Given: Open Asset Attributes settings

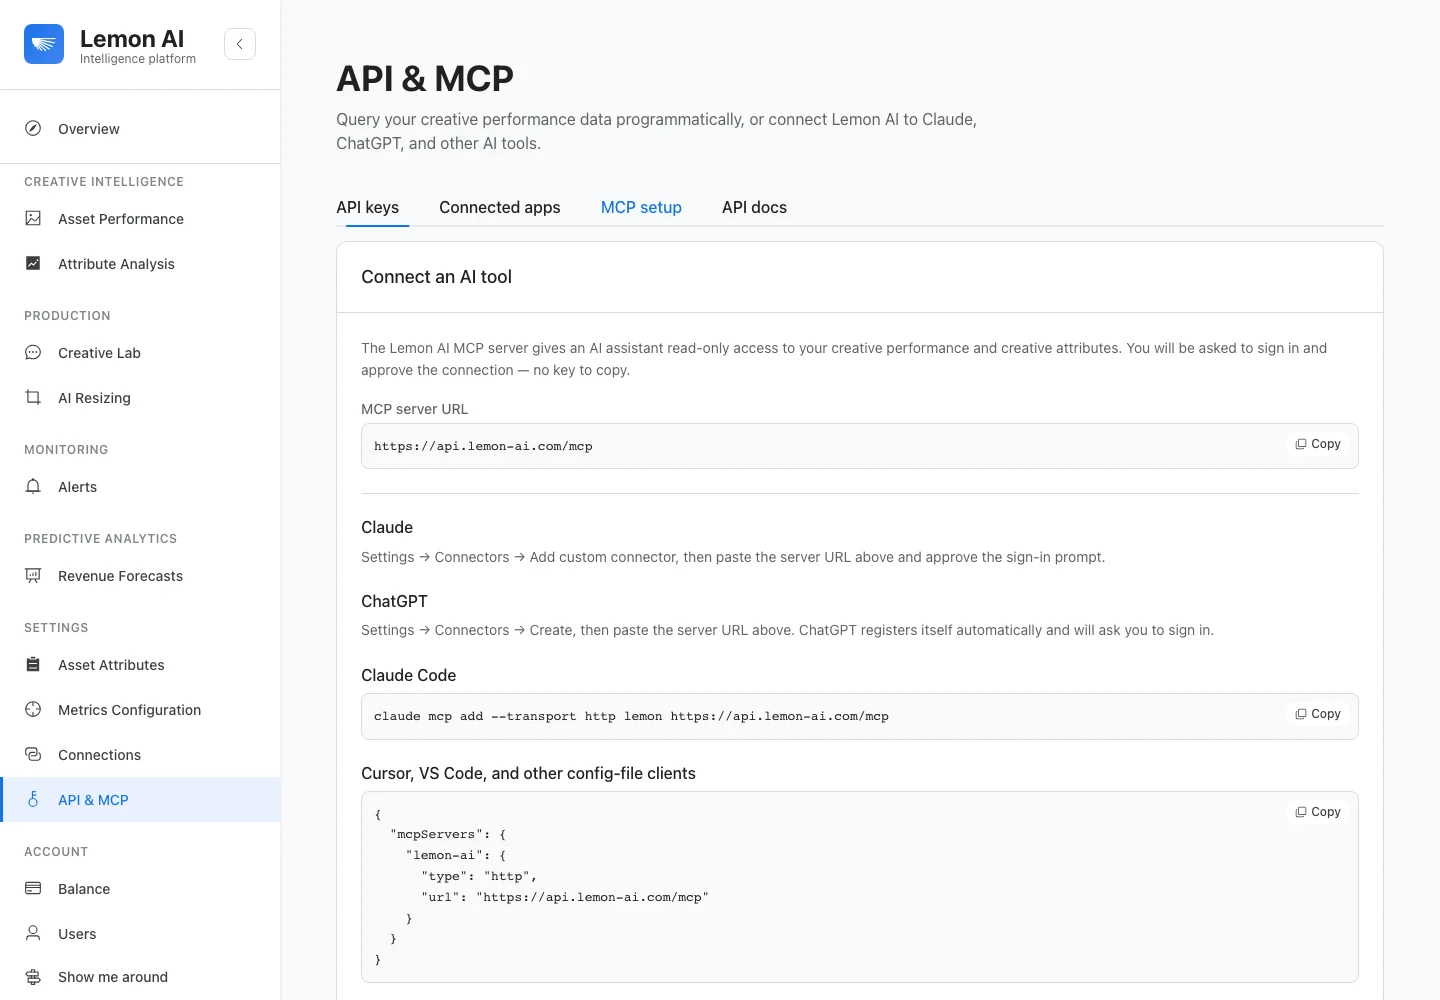Looking at the screenshot, I should tap(140, 664).
